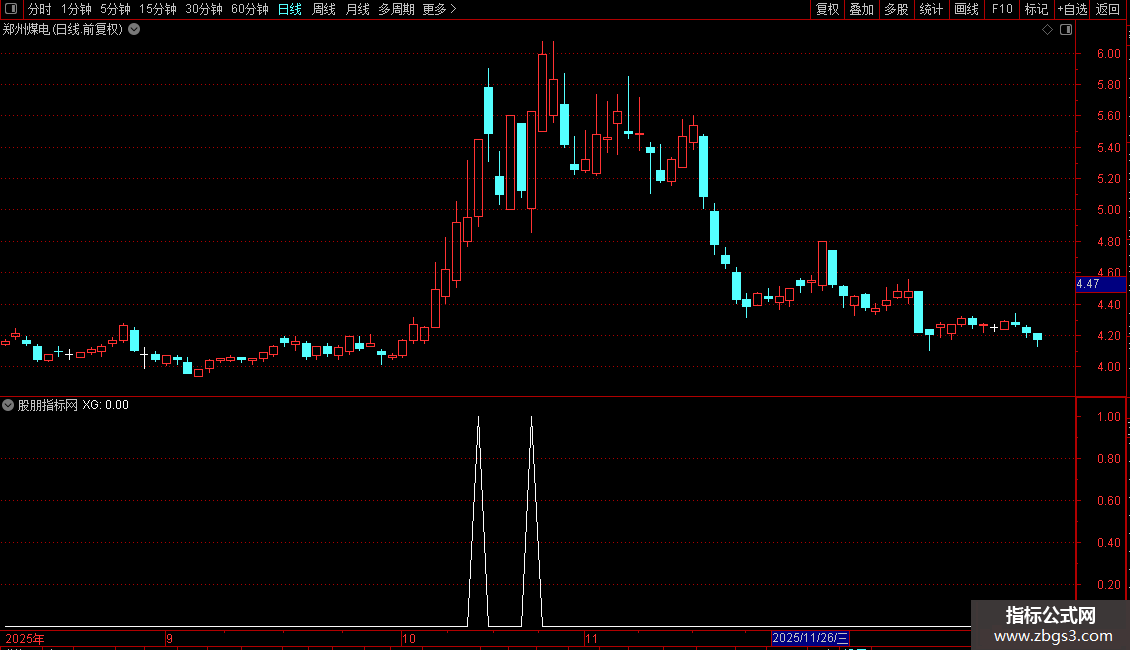Click the 5.00 price axis label
The height and width of the screenshot is (650, 1130).
pos(1108,210)
